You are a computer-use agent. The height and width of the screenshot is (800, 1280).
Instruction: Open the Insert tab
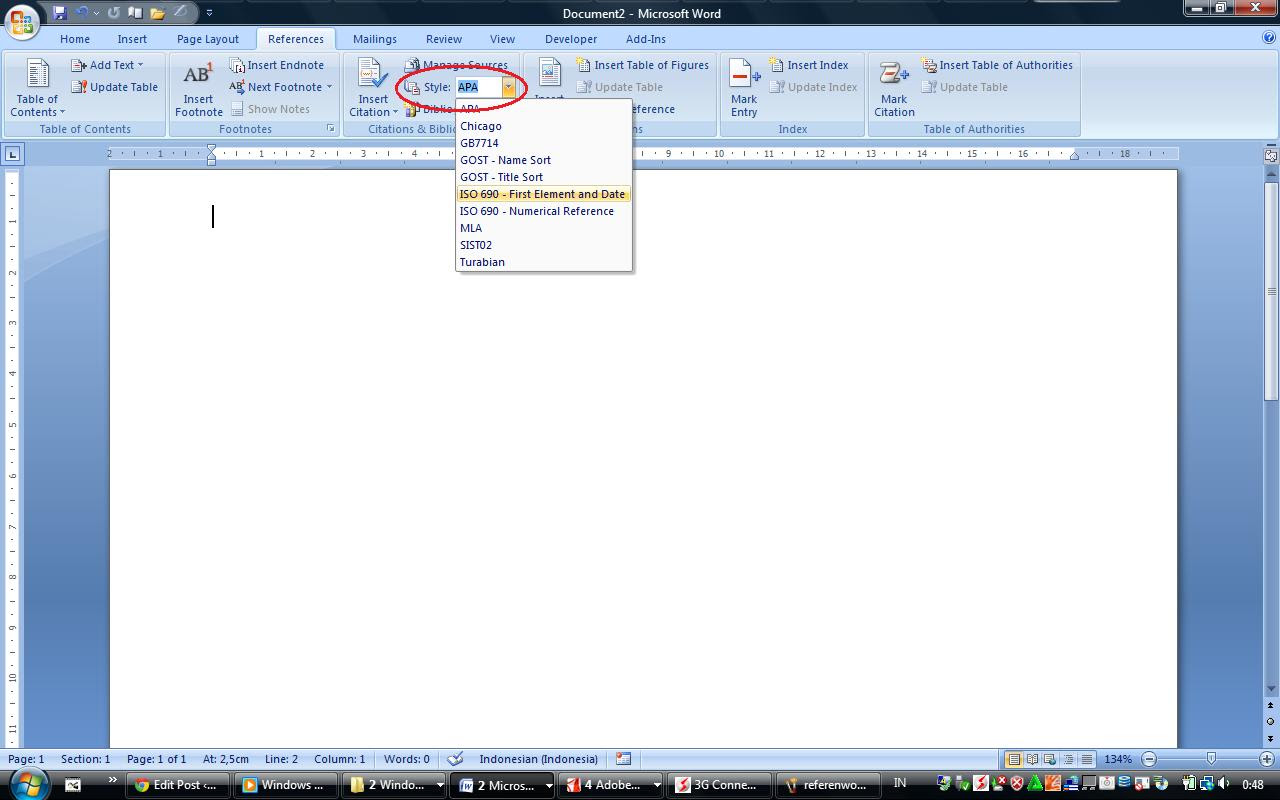(x=132, y=39)
